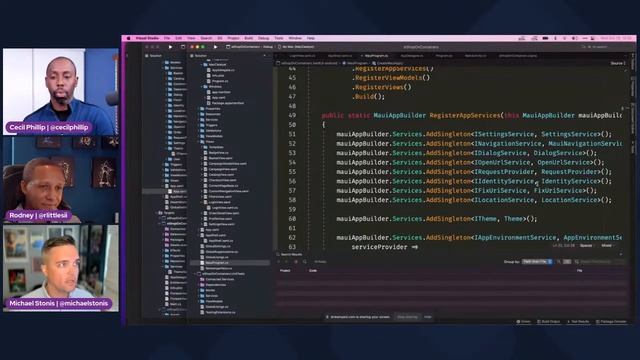Click the Michael Stonis video thumbnail
The width and height of the screenshot is (640, 360).
pyautogui.click(x=61, y=268)
